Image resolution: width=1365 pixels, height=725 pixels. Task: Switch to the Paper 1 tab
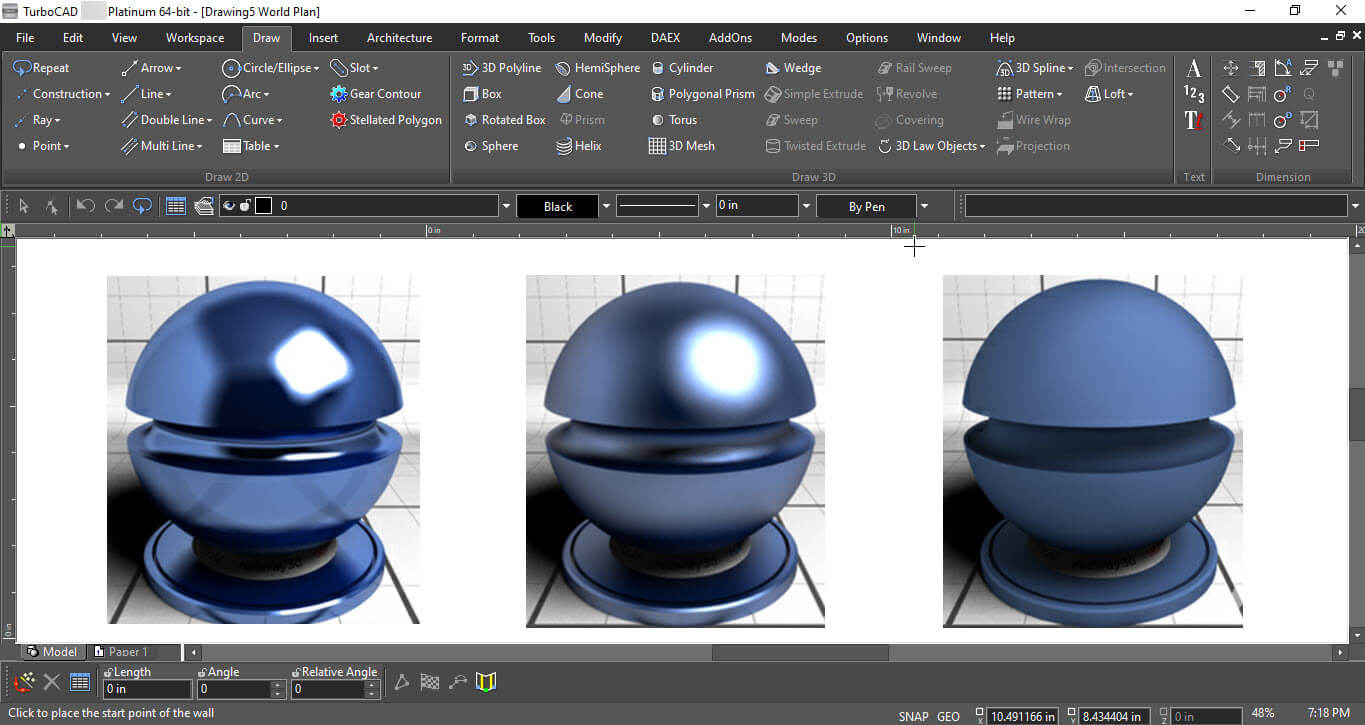coord(128,652)
